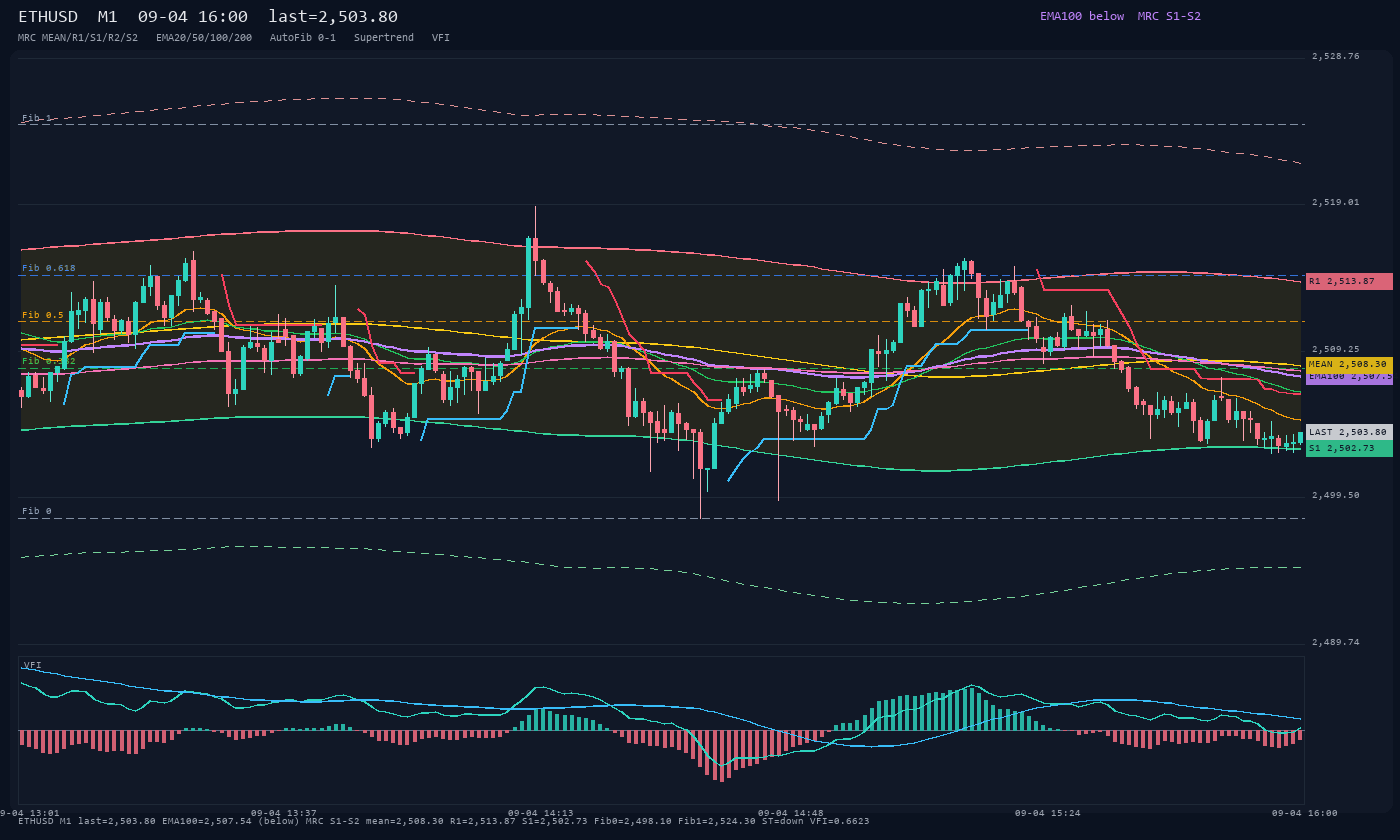Click the 'VFI' indicator panel label

point(33,665)
